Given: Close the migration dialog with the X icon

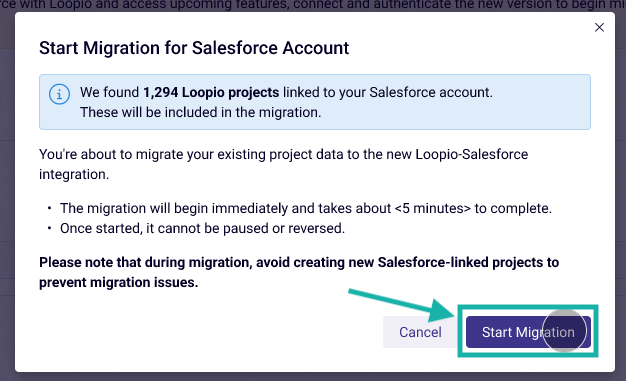Looking at the screenshot, I should (x=599, y=27).
